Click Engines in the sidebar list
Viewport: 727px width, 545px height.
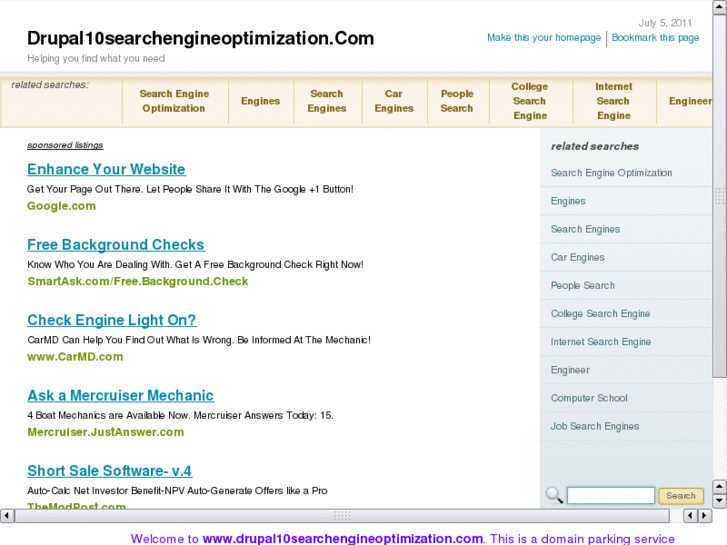coord(568,201)
